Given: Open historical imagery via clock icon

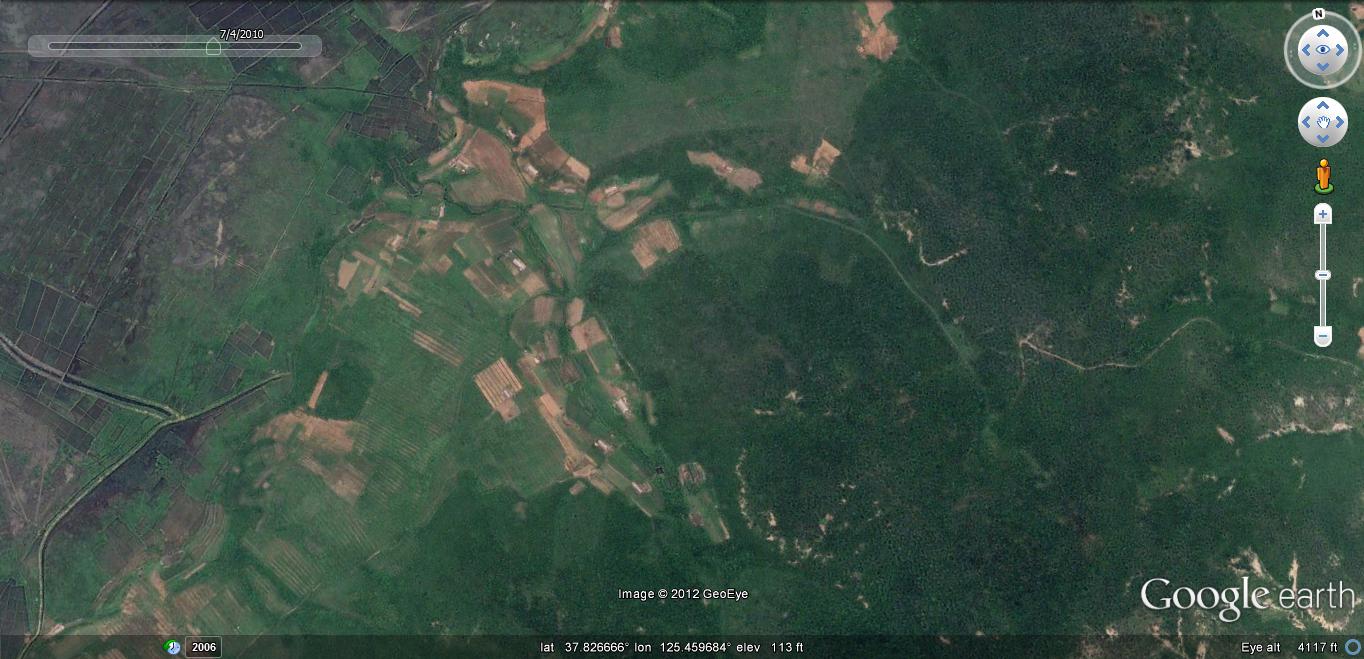Looking at the screenshot, I should [x=173, y=647].
